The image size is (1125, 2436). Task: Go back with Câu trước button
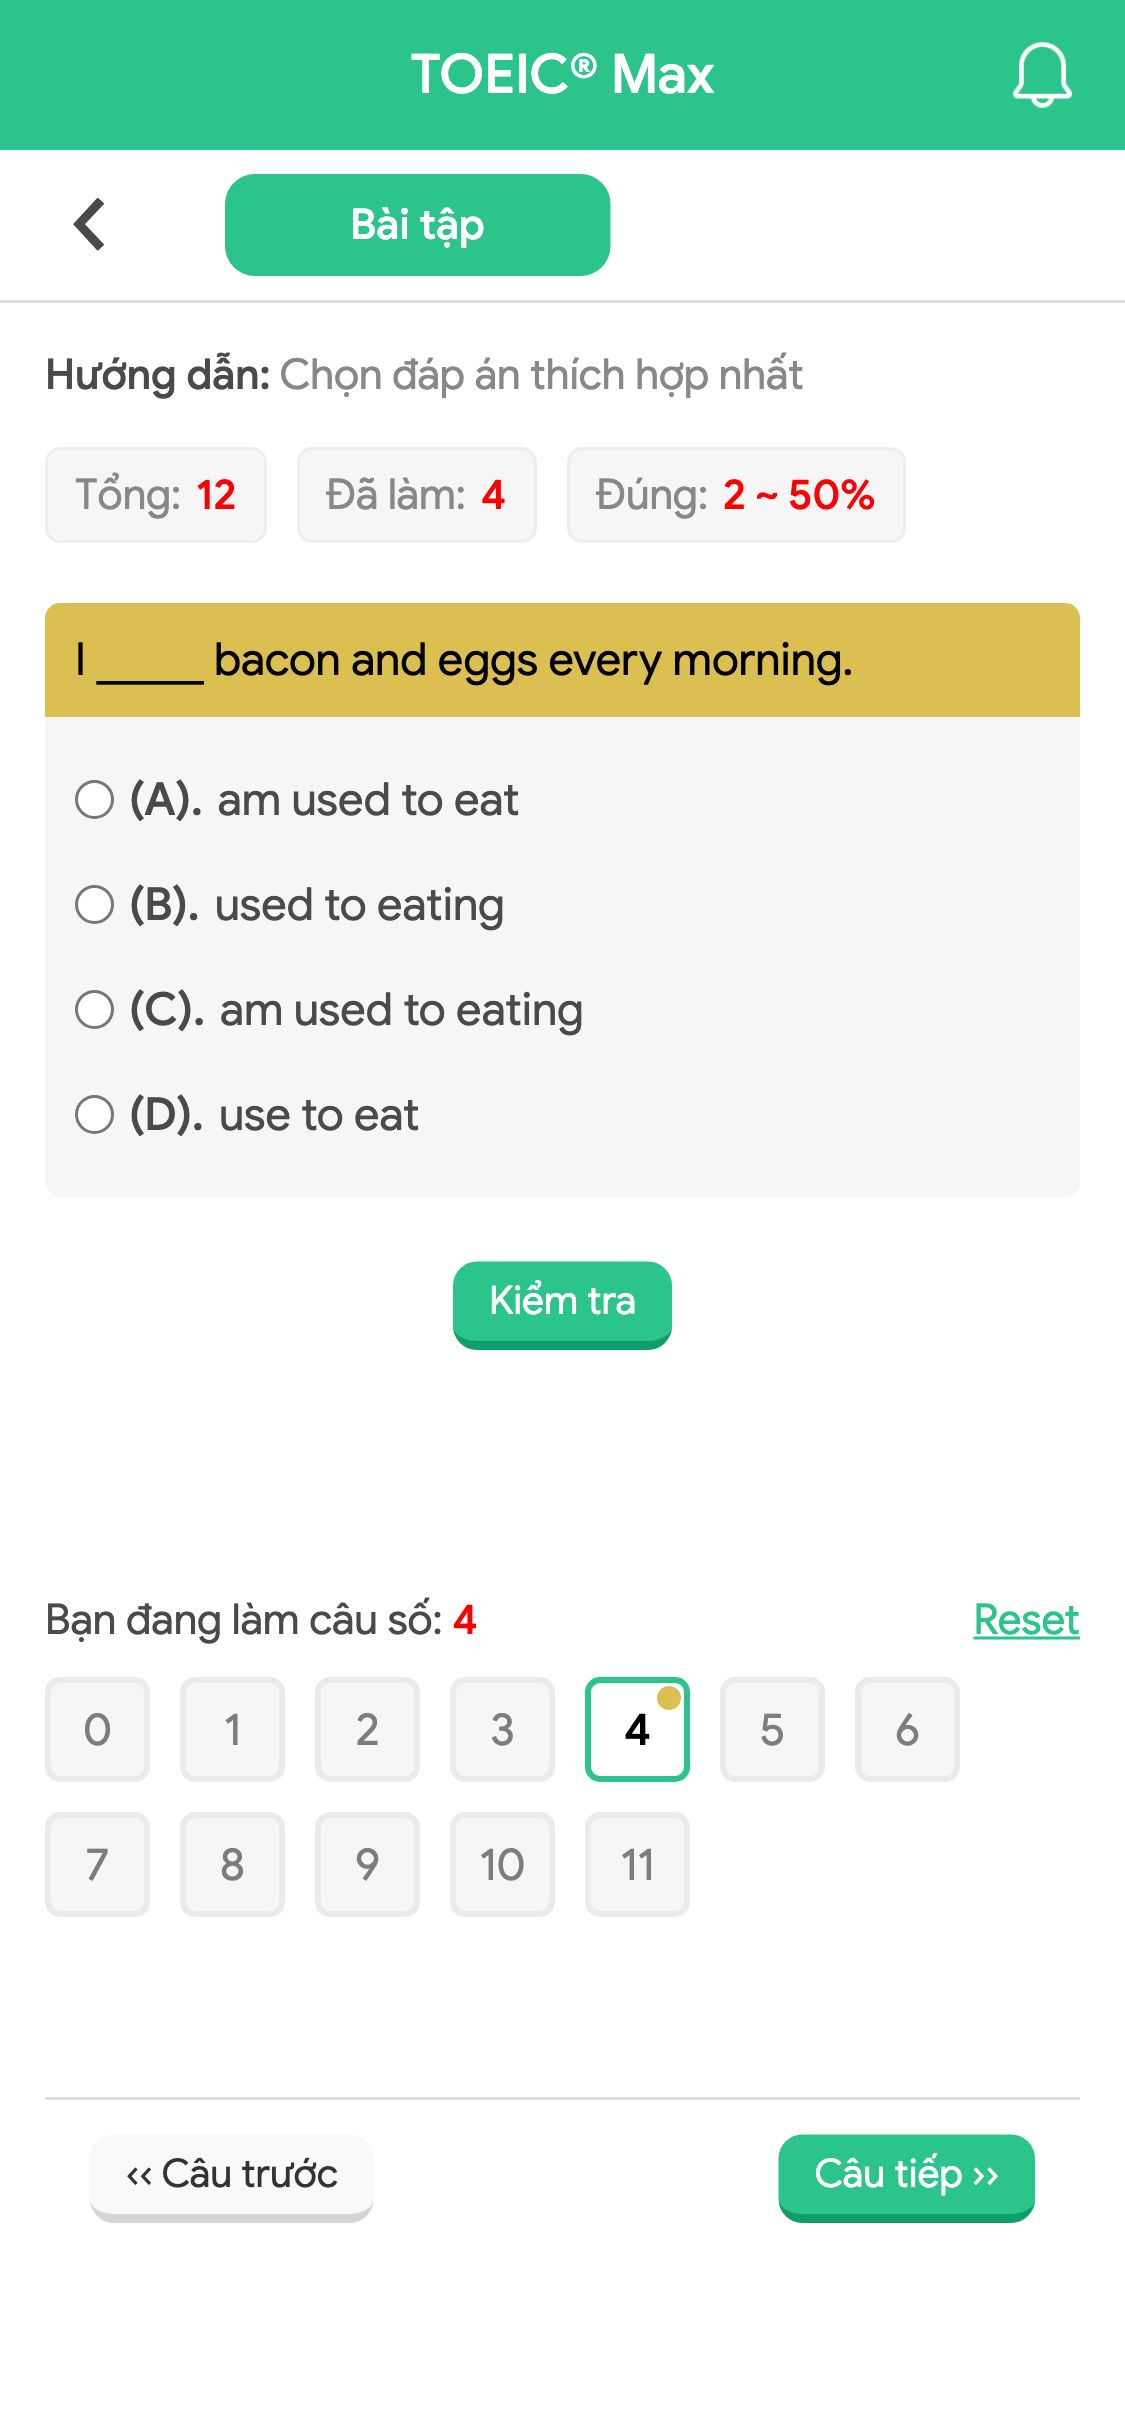click(231, 2177)
